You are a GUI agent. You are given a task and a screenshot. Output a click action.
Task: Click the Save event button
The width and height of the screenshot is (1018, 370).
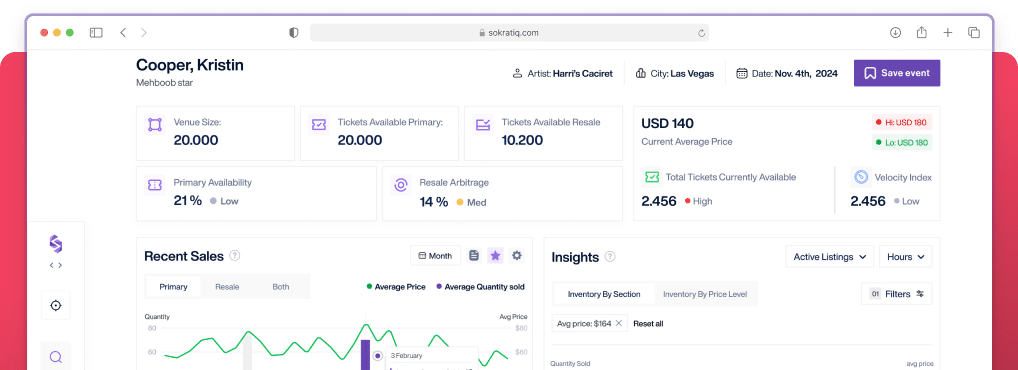(x=897, y=73)
